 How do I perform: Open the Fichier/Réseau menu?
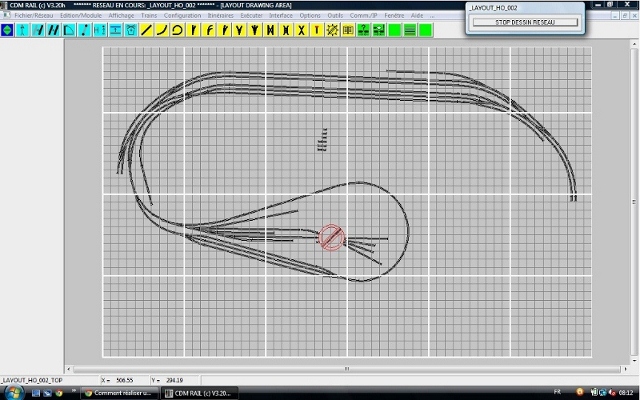(33, 16)
